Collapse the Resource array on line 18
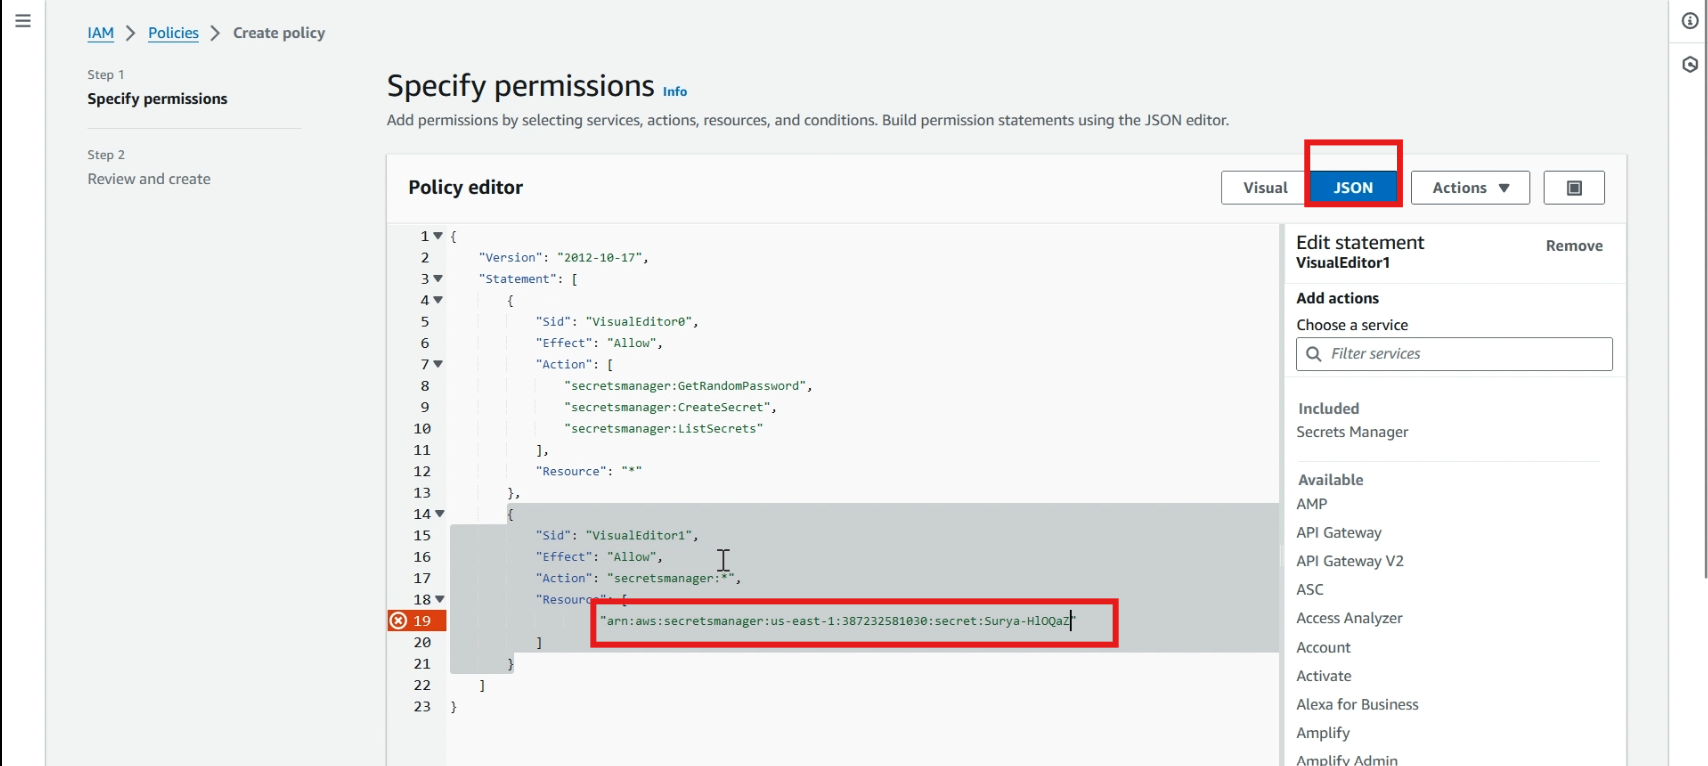Screen dimensions: 1708x766 pos(439,600)
